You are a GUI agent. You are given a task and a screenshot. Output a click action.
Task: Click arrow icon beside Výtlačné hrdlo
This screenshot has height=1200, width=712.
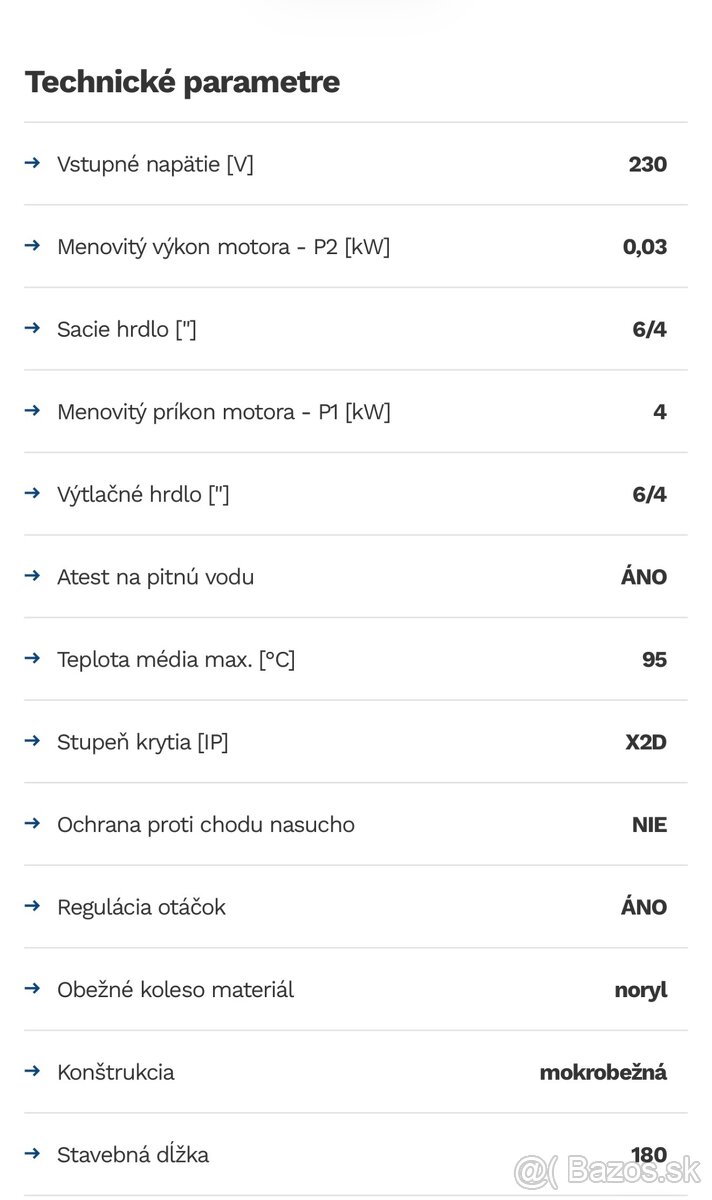point(32,493)
